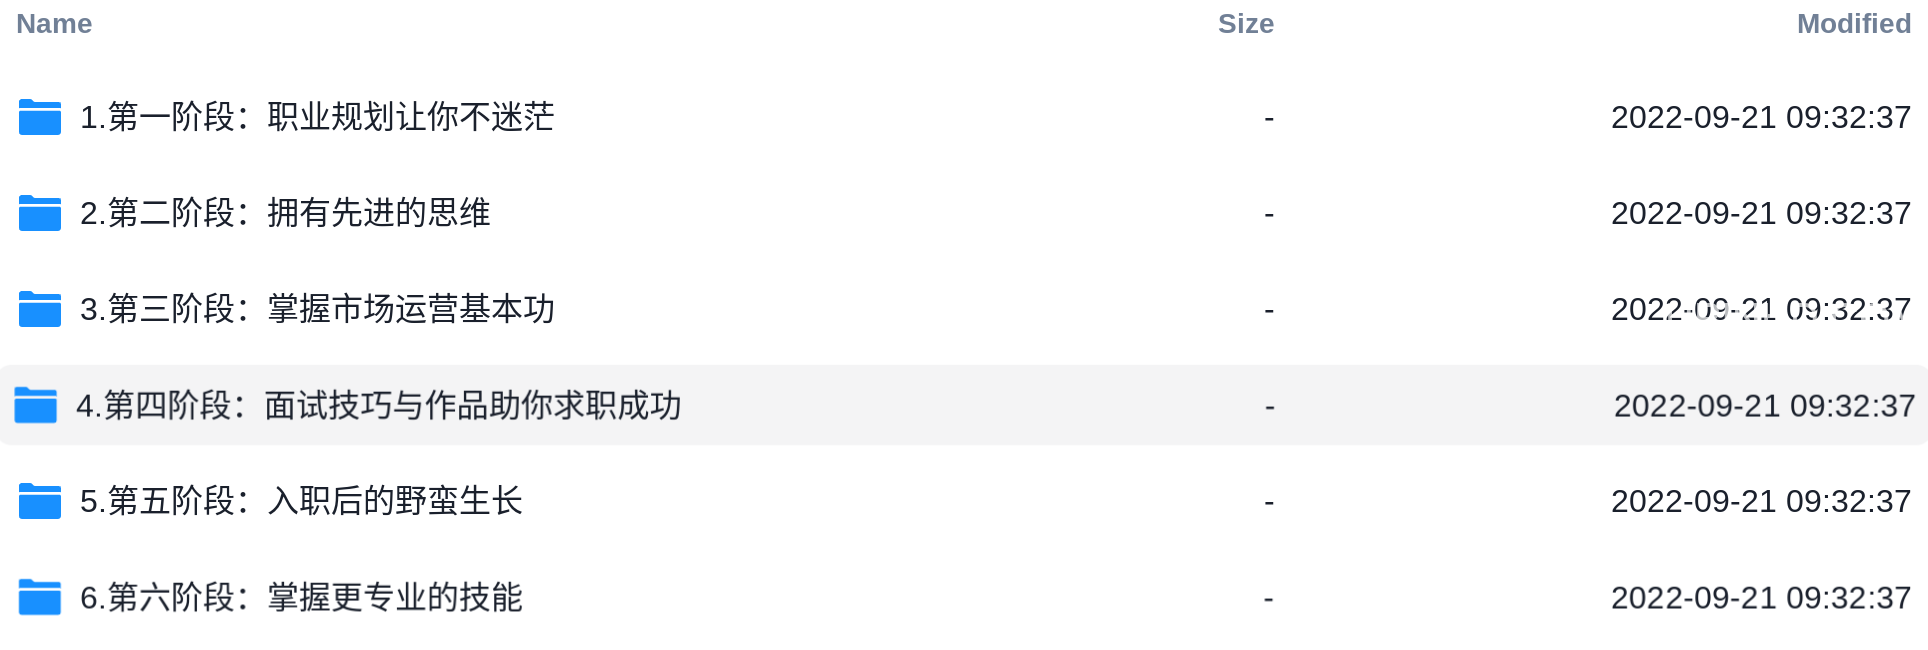
Task: Sort list by Size column header
Action: (x=1246, y=24)
